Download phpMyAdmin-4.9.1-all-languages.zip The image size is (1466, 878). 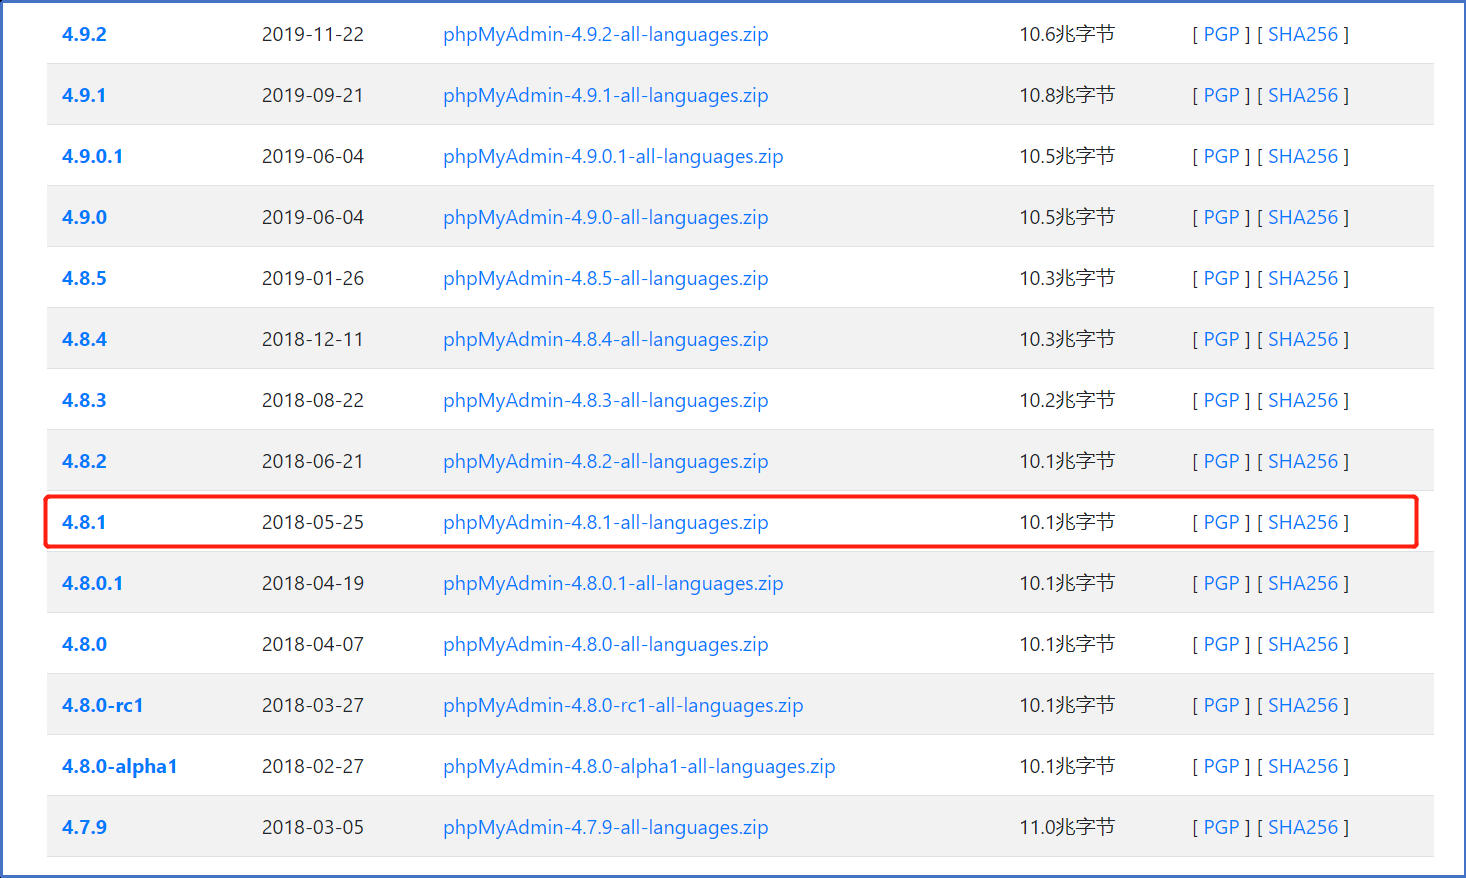point(605,95)
